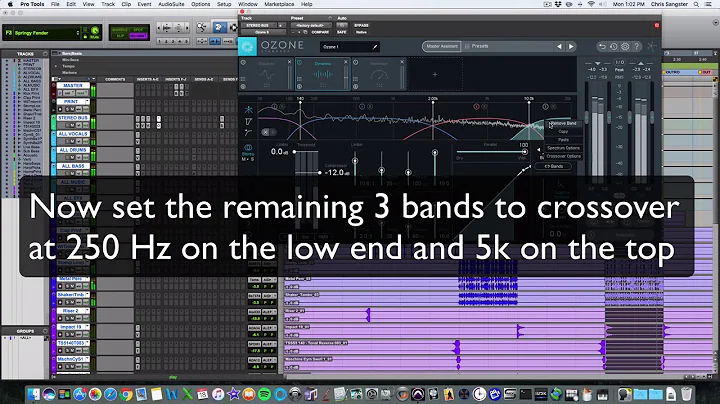720x404 pixels.
Task: Open the AudioSuite menu
Action: [171, 4]
